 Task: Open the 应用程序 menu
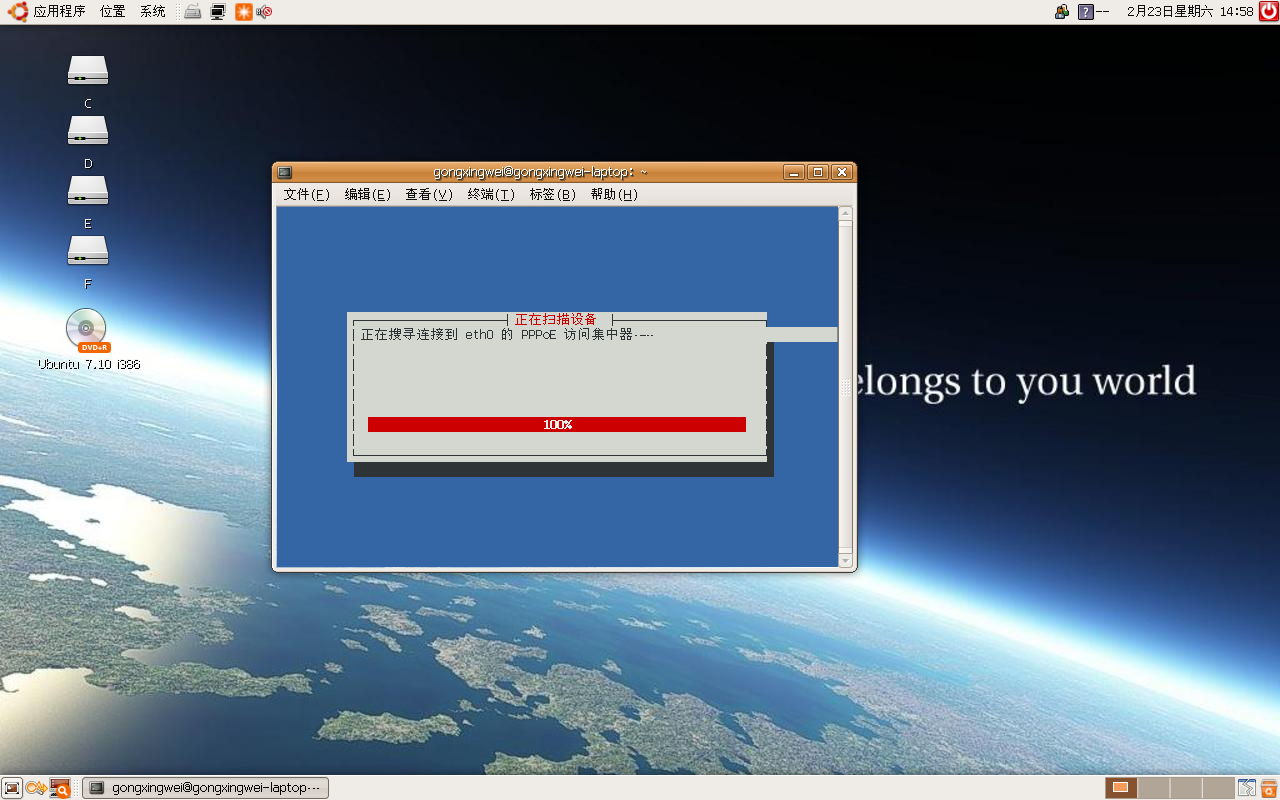point(59,12)
